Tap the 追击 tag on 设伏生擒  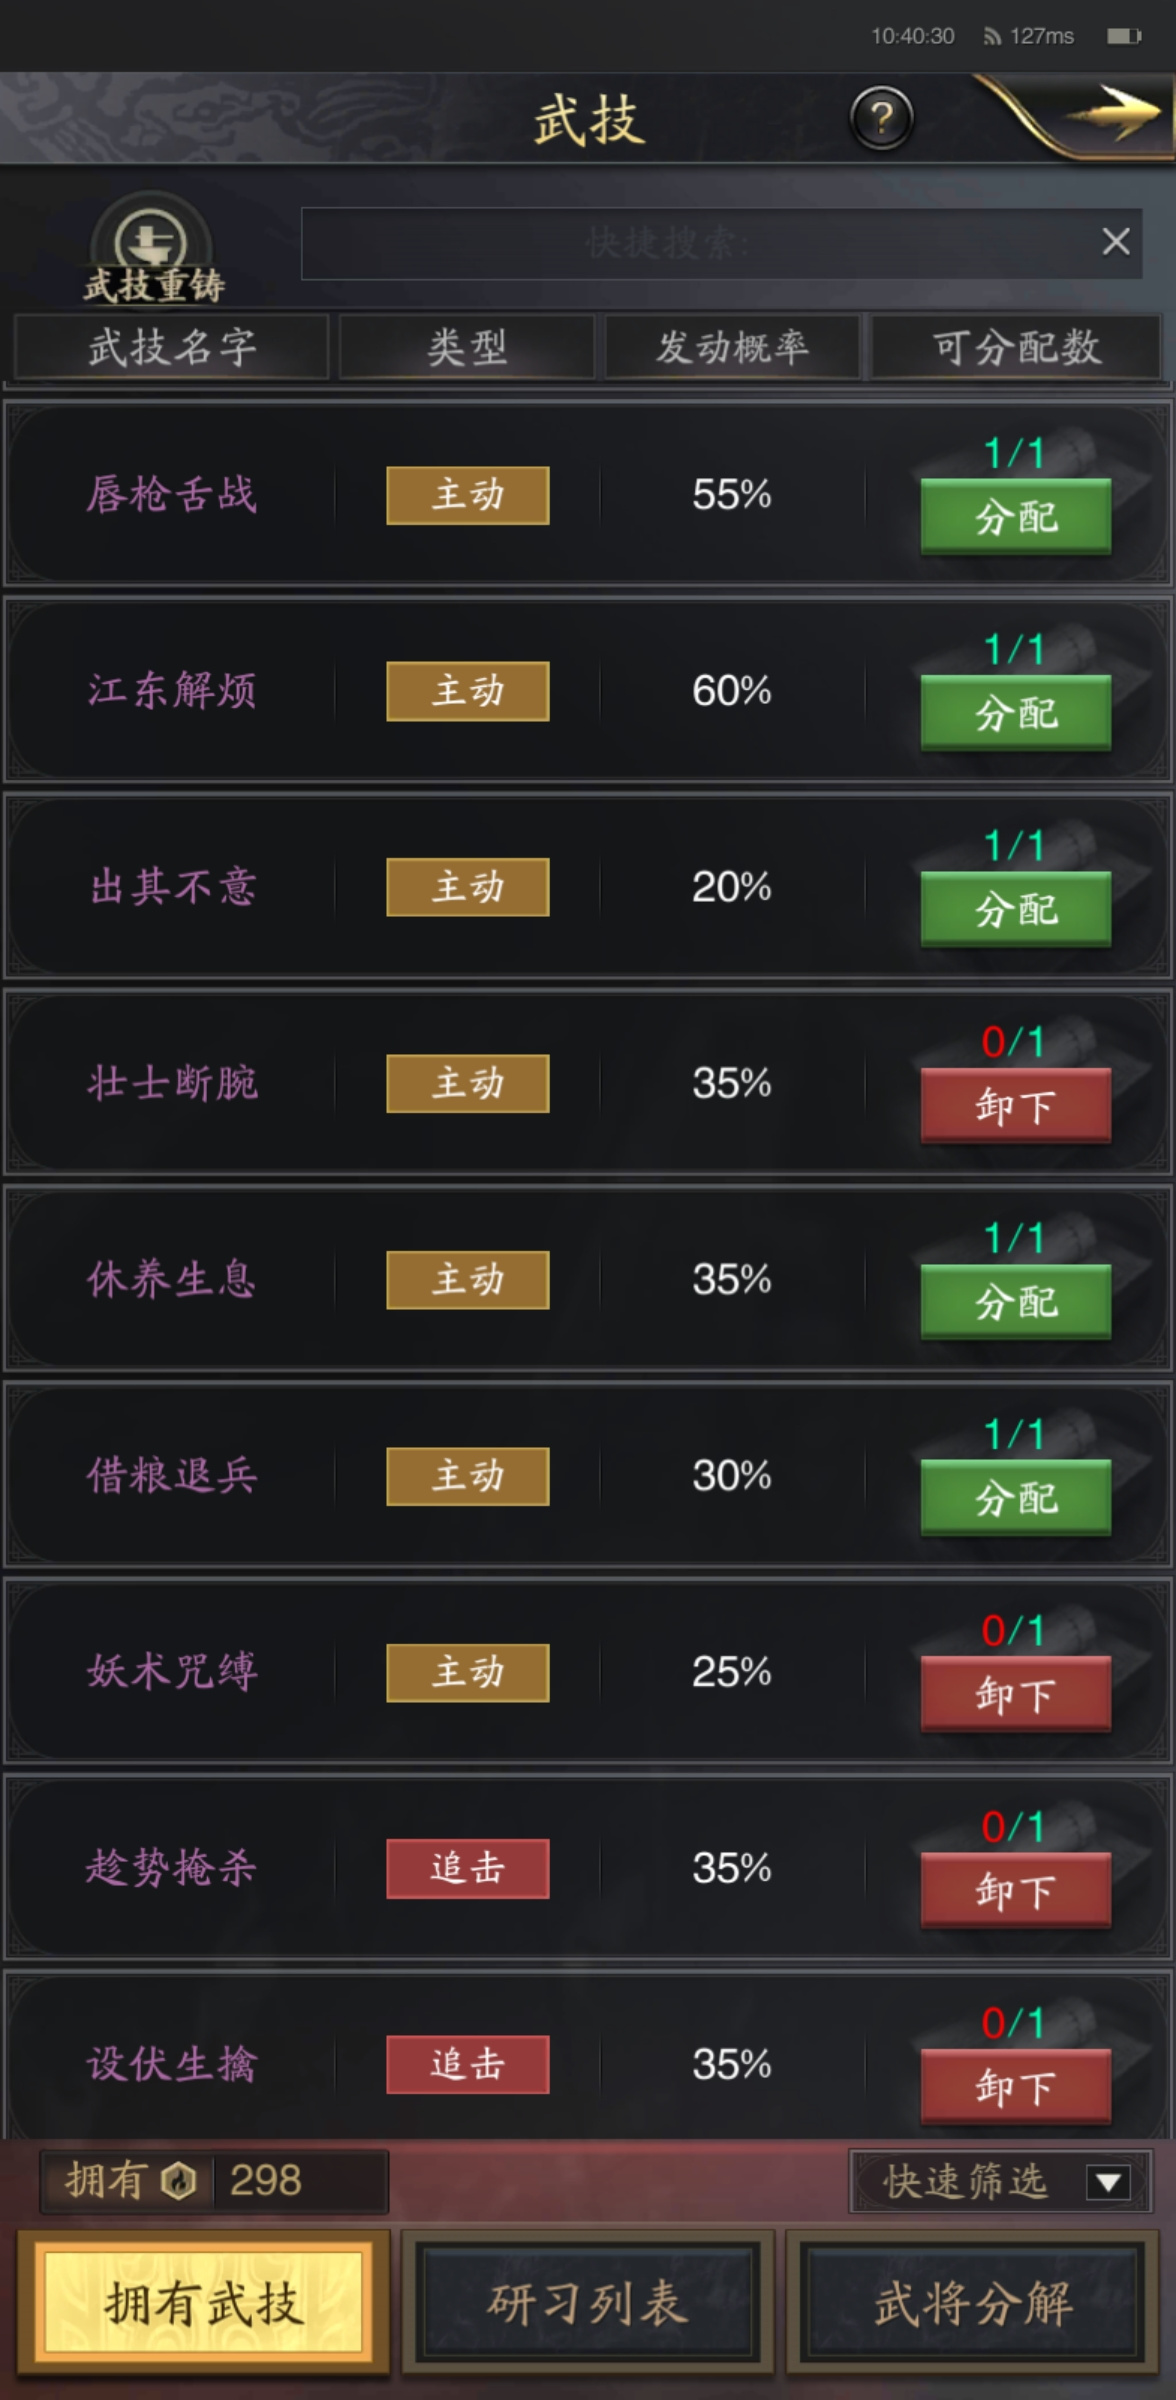coord(468,2064)
